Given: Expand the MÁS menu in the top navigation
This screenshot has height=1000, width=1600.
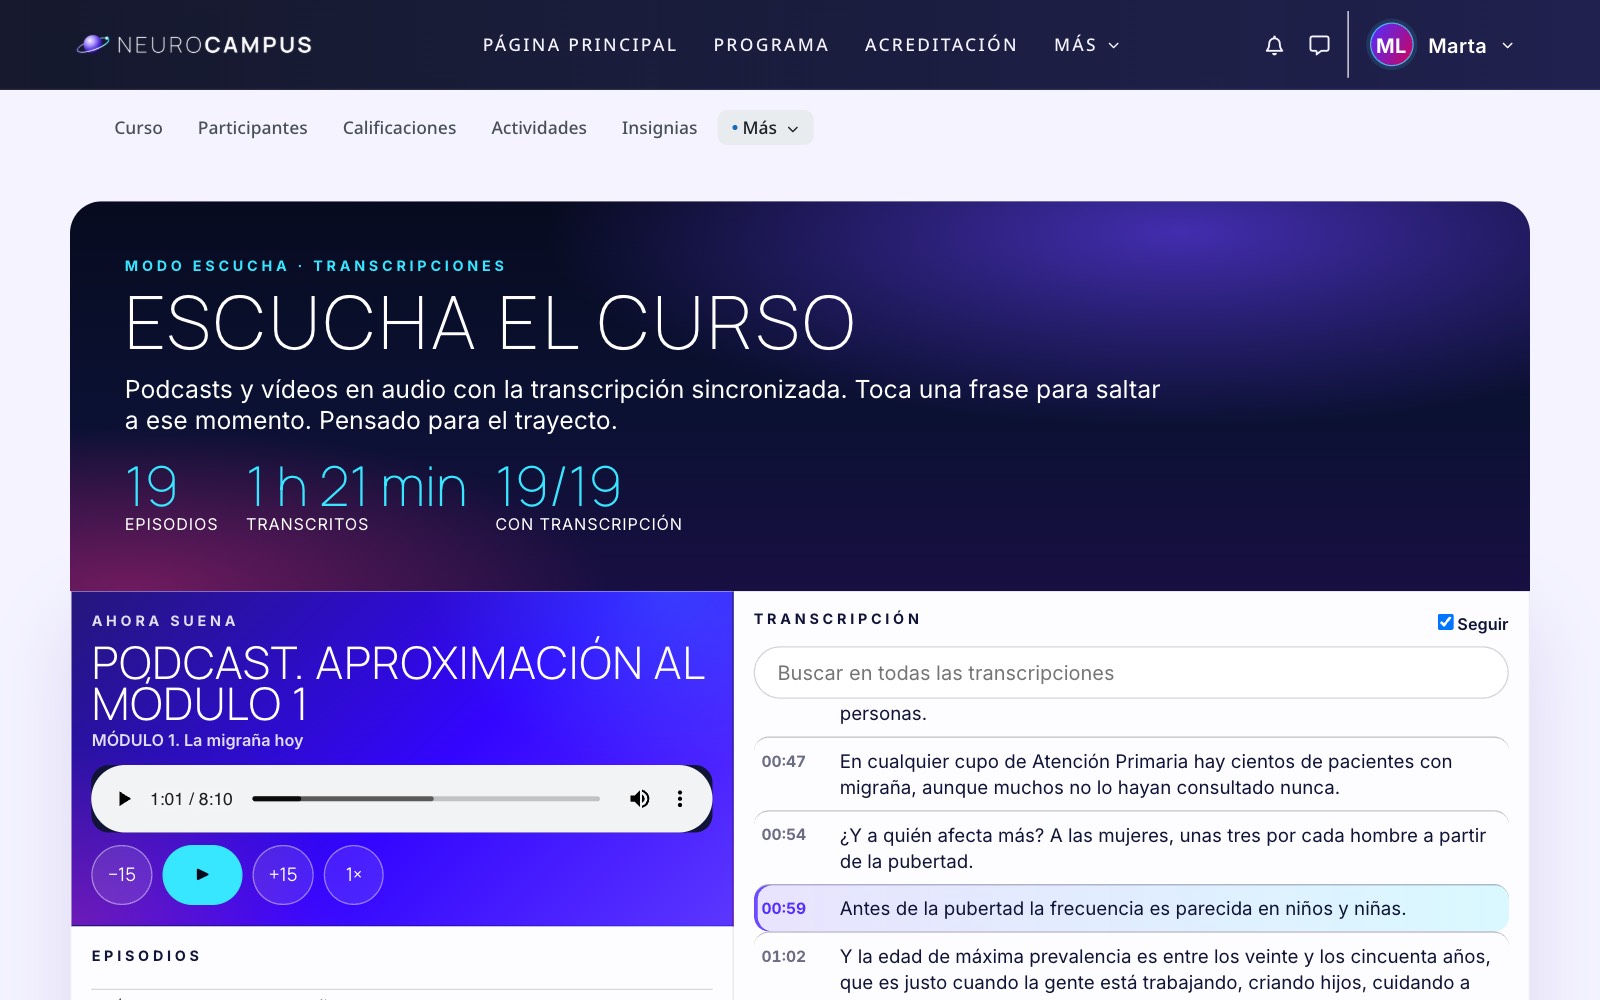Looking at the screenshot, I should 1087,45.
